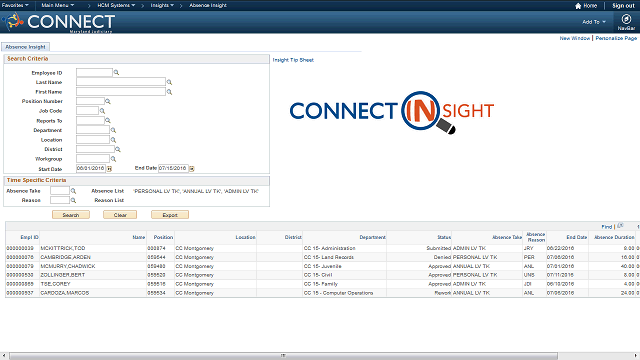Open Last Name lookup magnifier
Image resolution: width=640 pixels, height=360 pixels.
(169, 82)
